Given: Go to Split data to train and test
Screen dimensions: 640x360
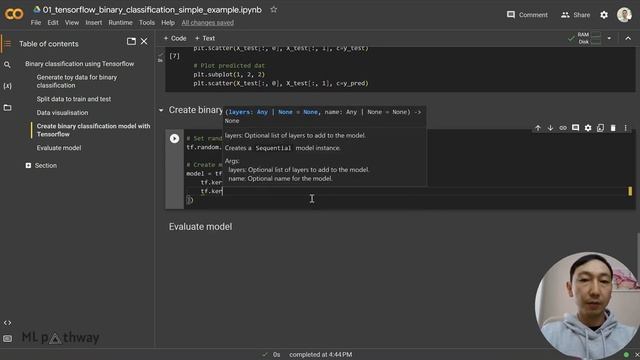Looking at the screenshot, I should pos(74,99).
